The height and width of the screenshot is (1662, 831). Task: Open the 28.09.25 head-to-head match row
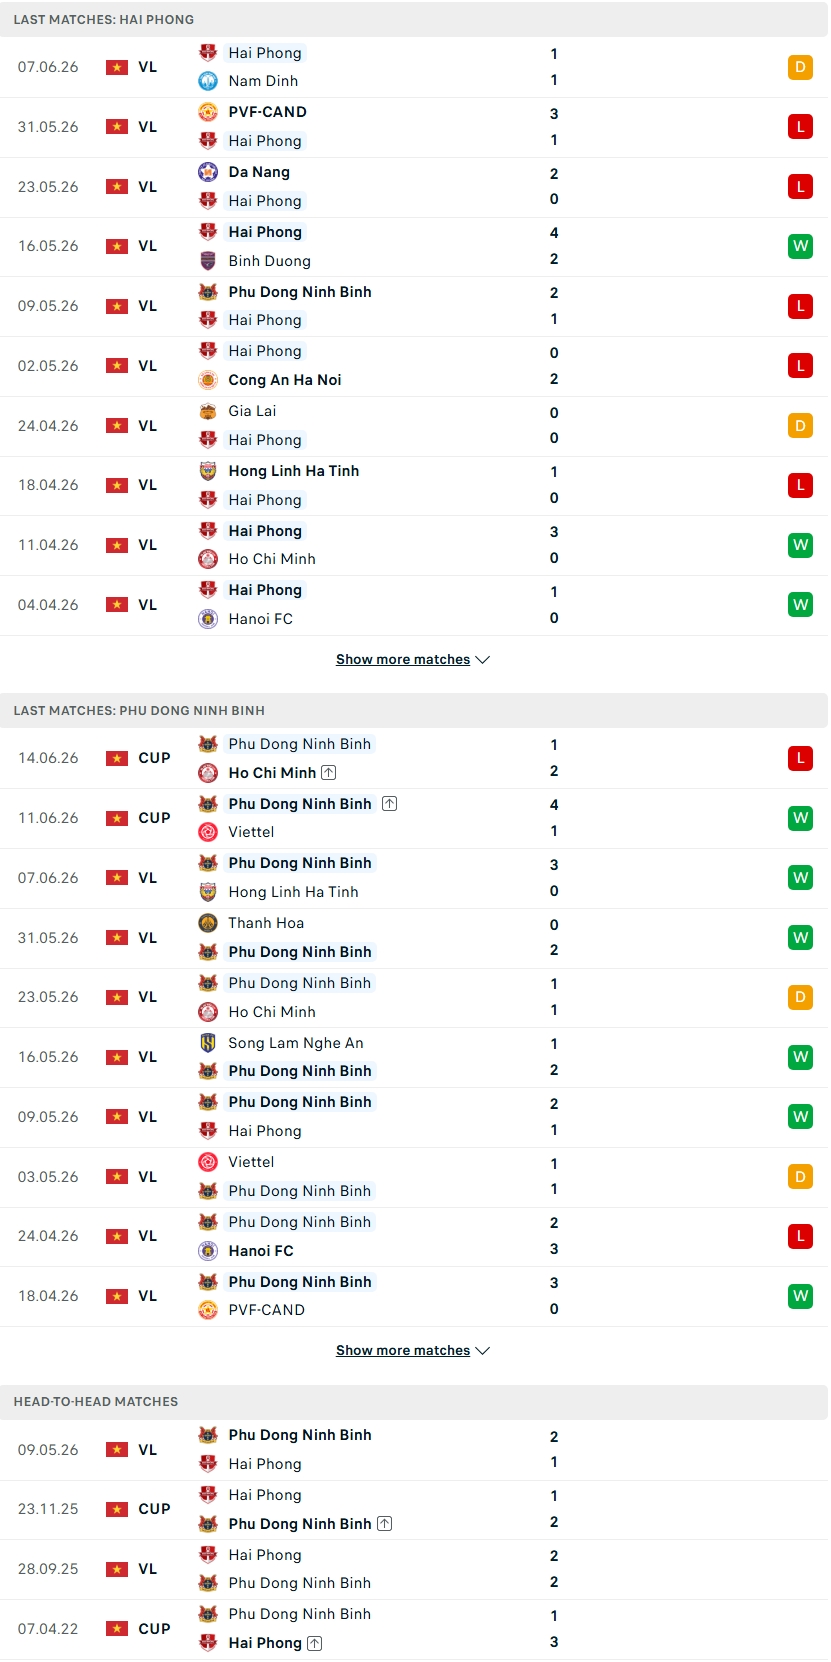[414, 1569]
